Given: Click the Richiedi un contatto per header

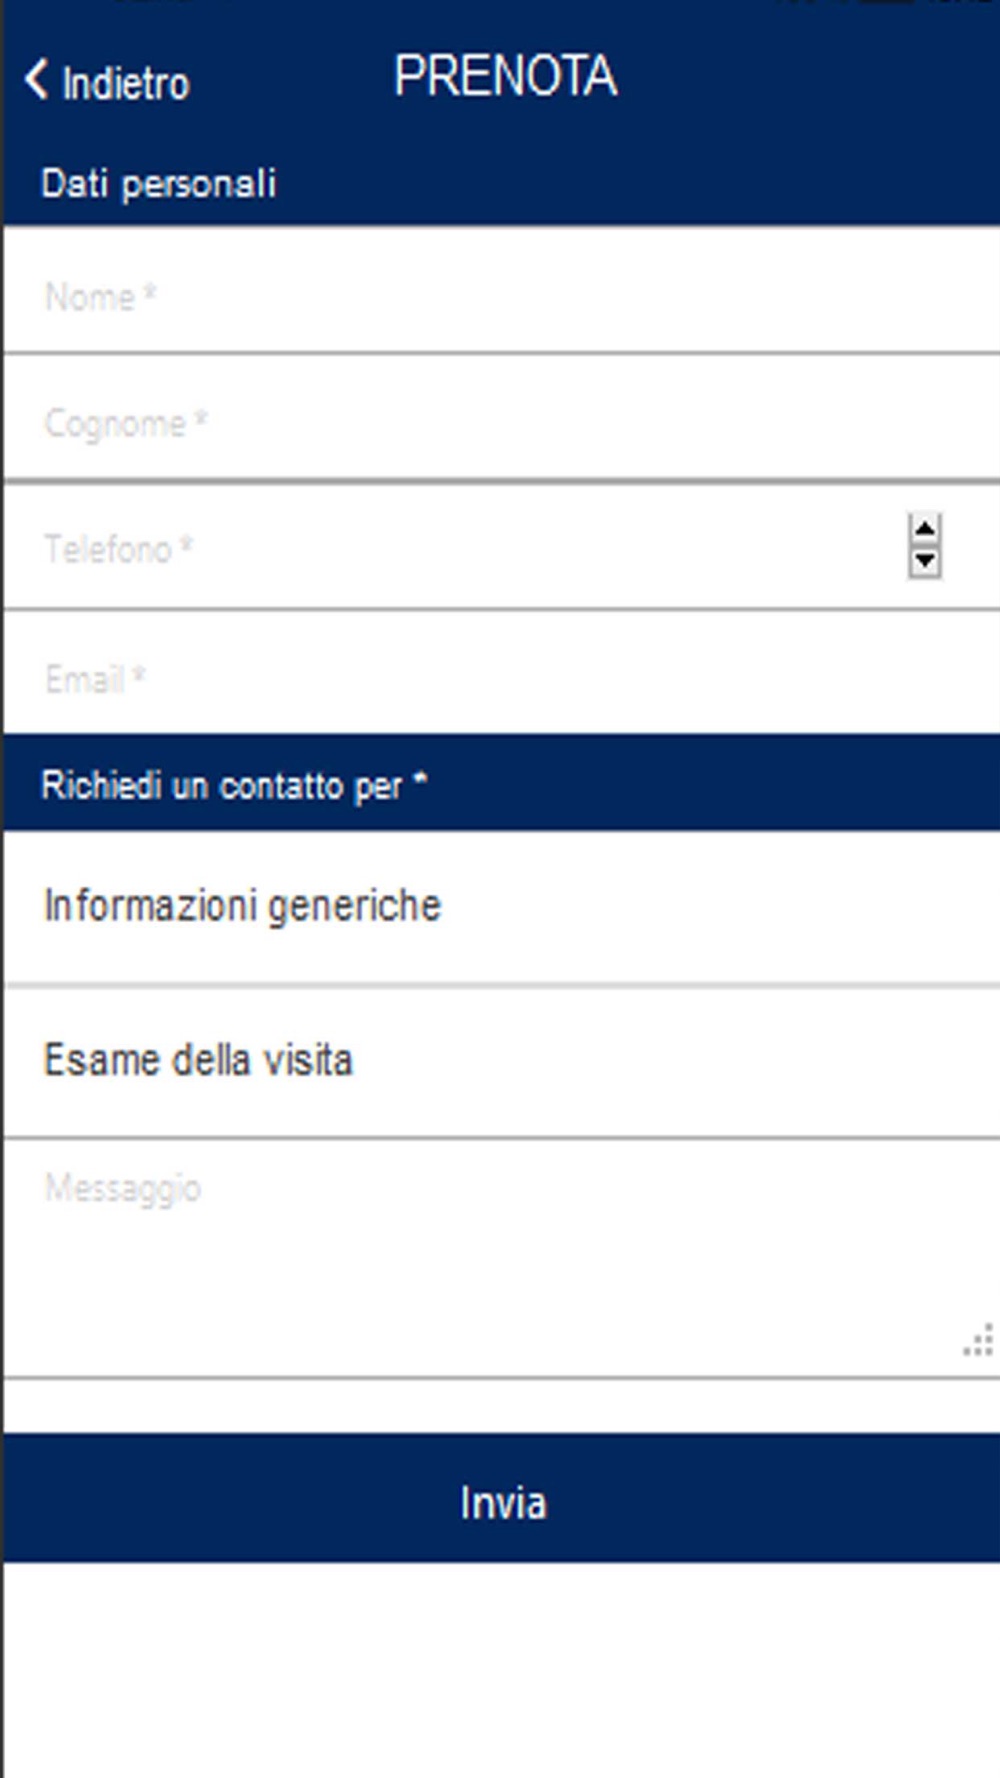Looking at the screenshot, I should [220, 786].
